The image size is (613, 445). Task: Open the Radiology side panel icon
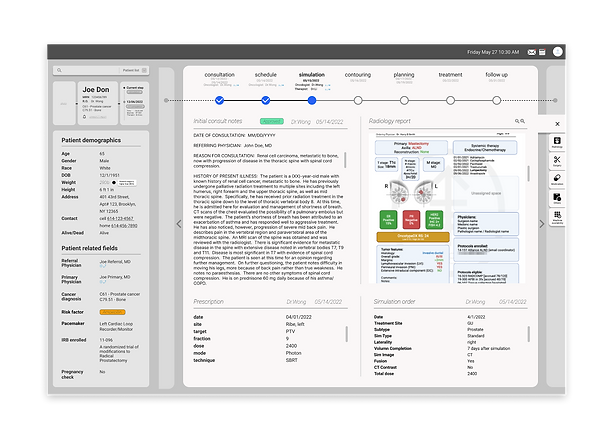point(557,142)
